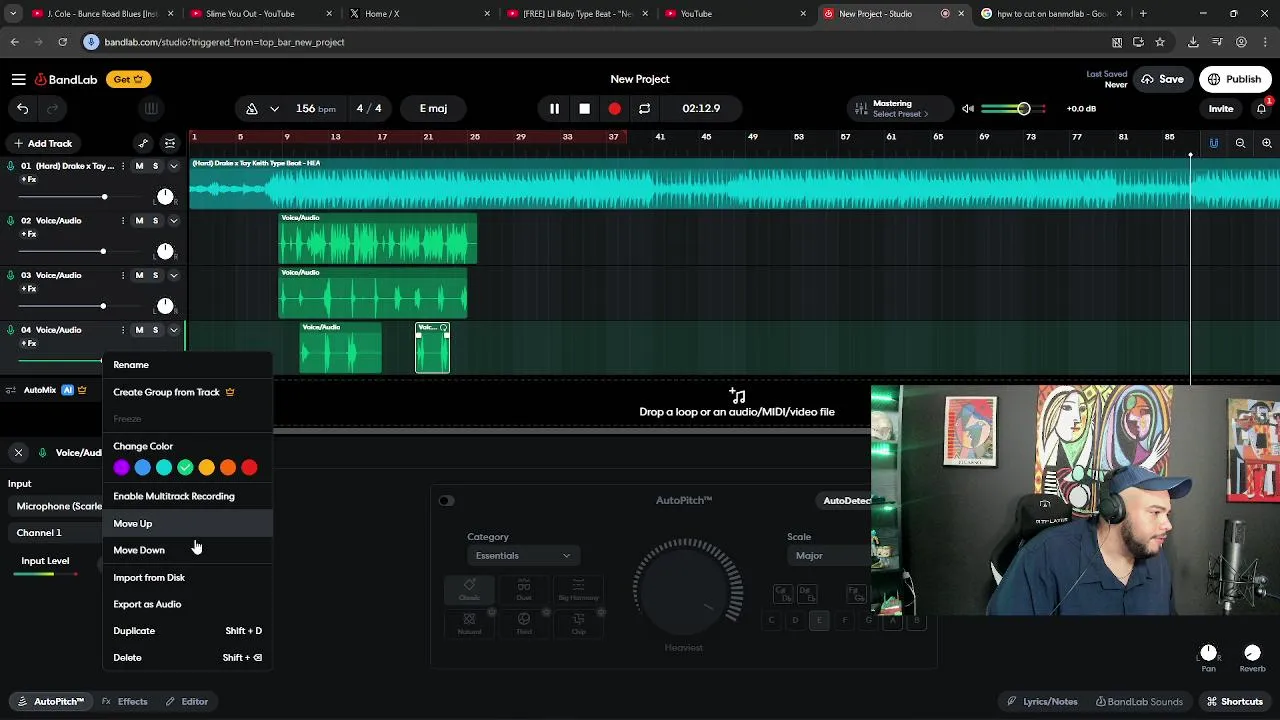Add a new track

coord(42,143)
